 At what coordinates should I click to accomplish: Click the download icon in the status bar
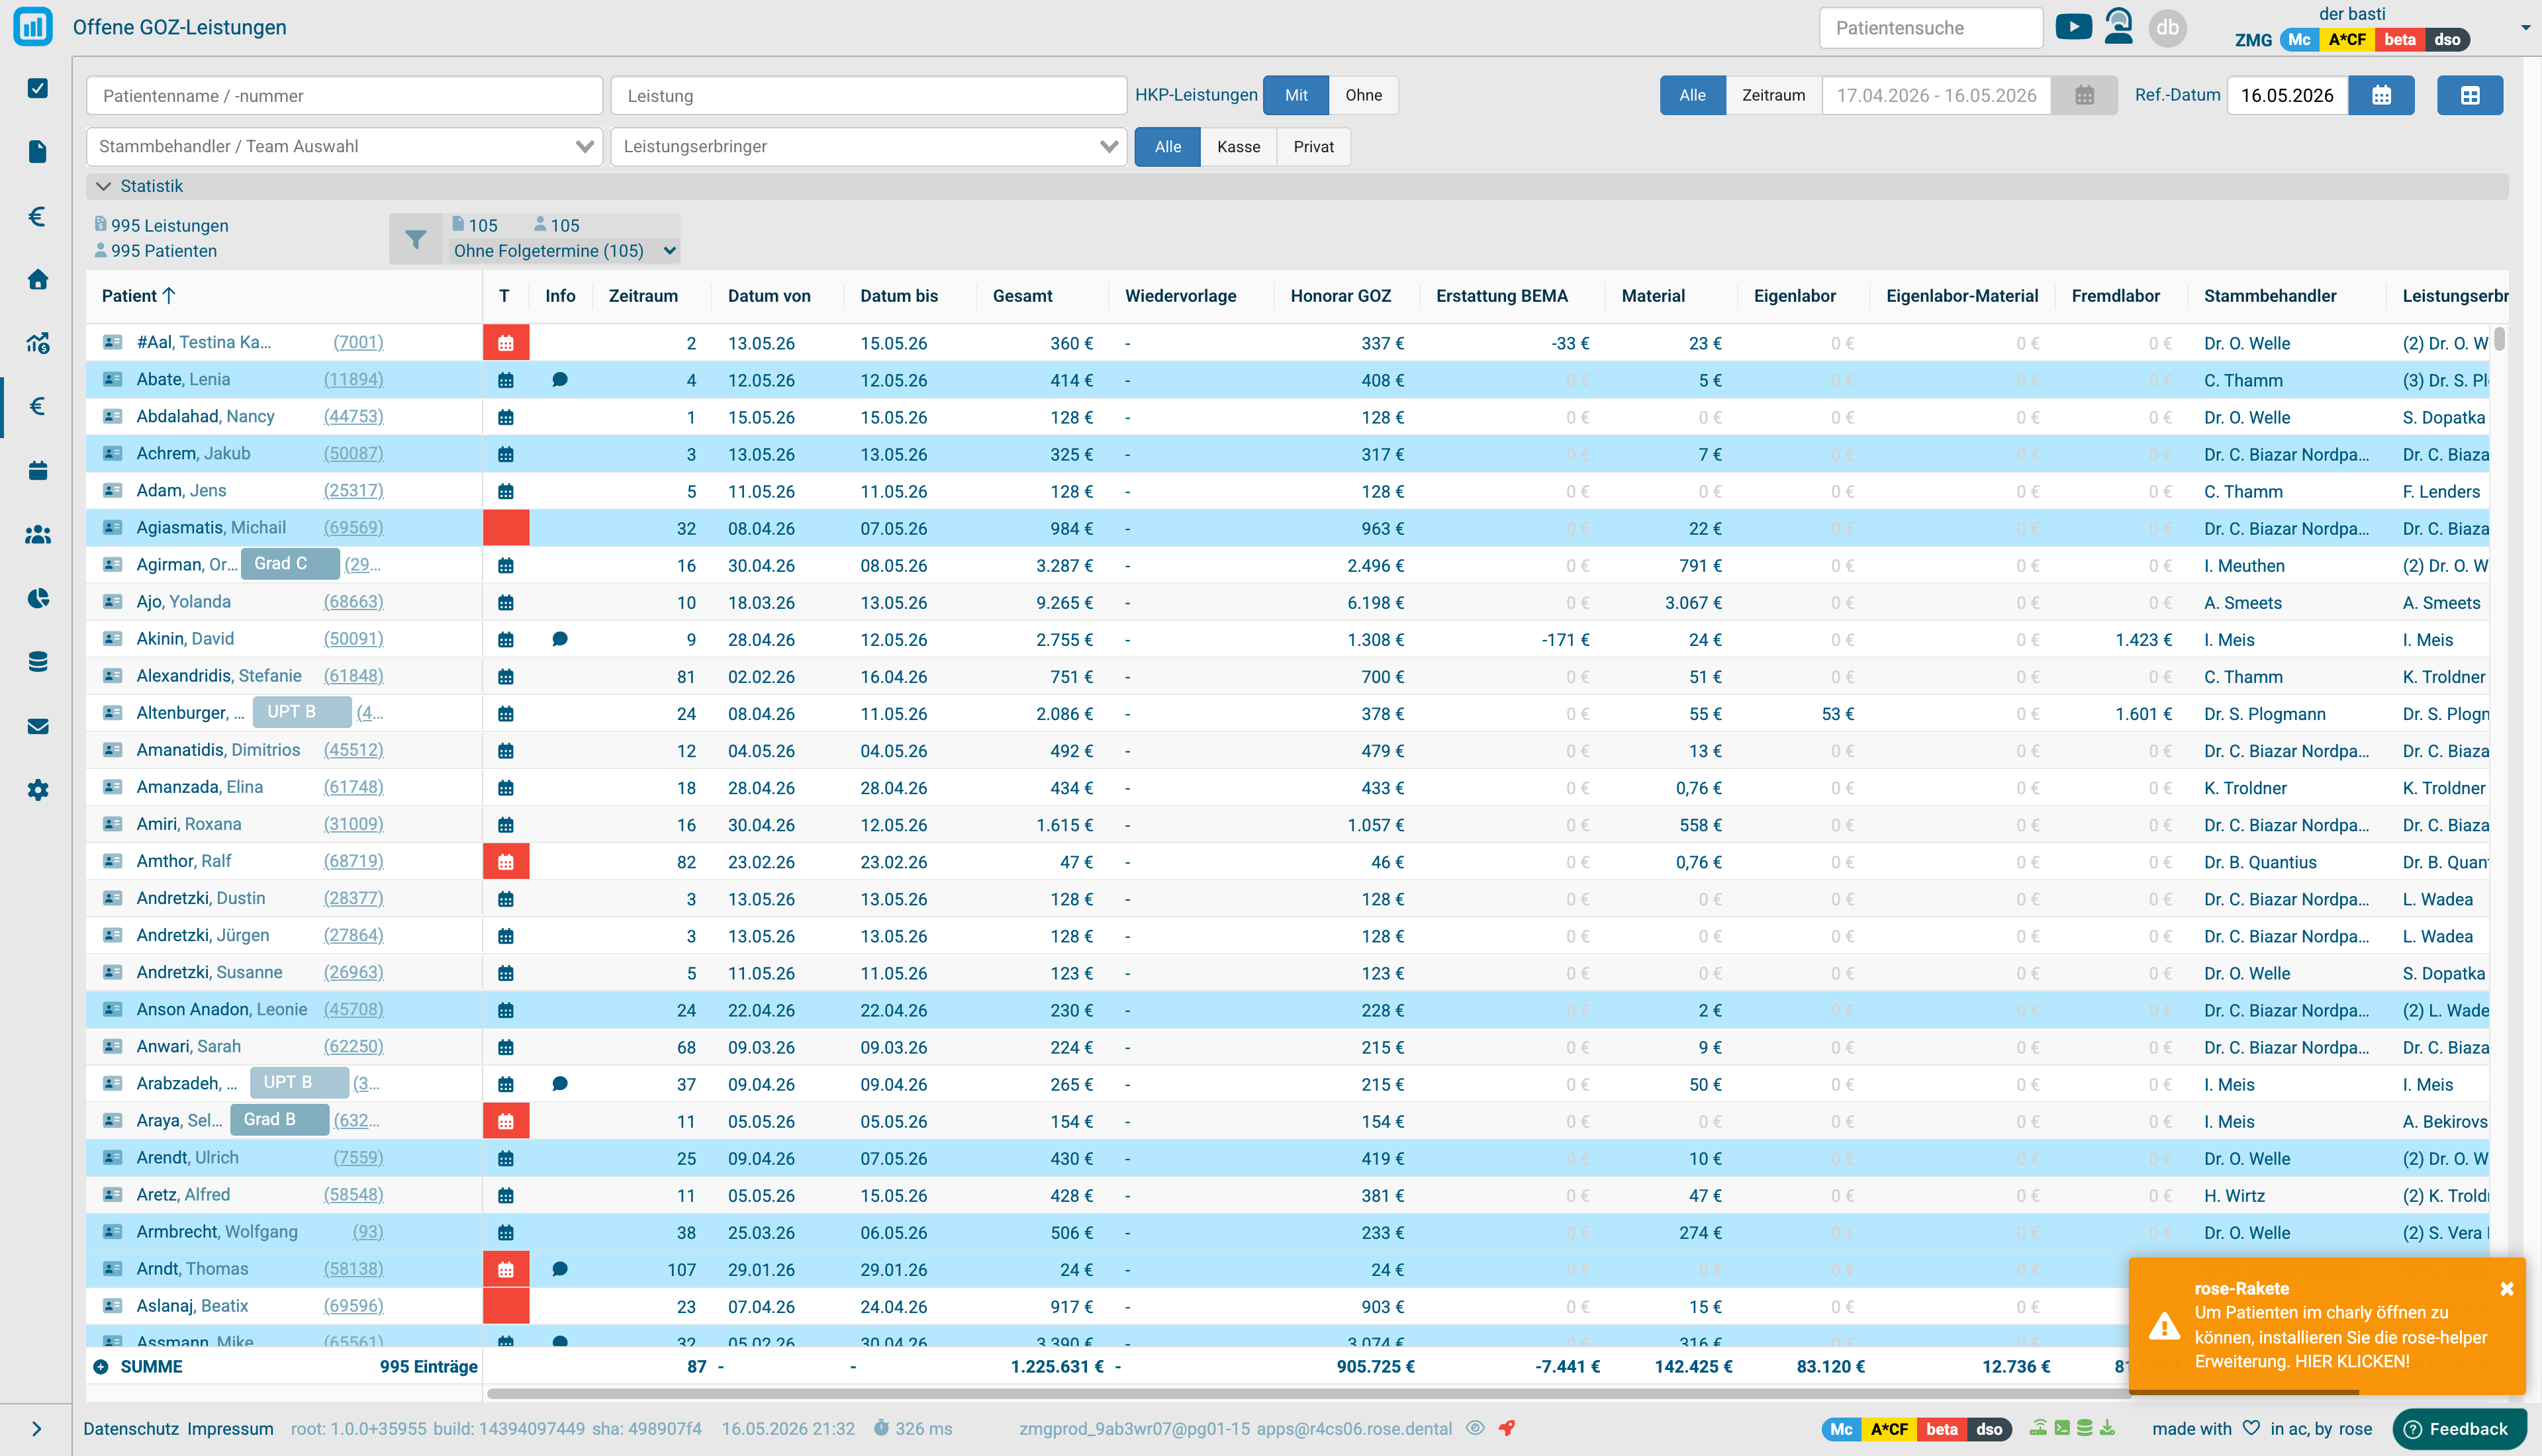pyautogui.click(x=2108, y=1428)
